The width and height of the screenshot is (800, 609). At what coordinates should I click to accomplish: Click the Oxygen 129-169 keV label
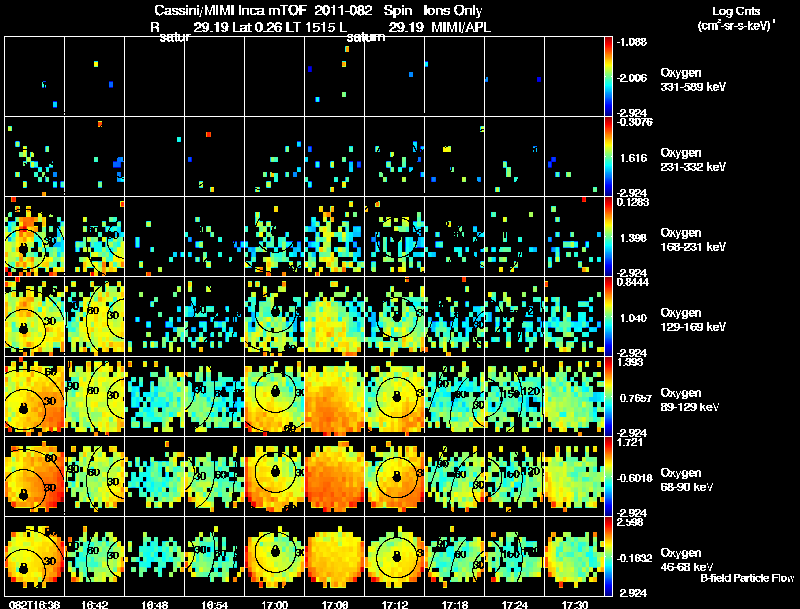693,319
